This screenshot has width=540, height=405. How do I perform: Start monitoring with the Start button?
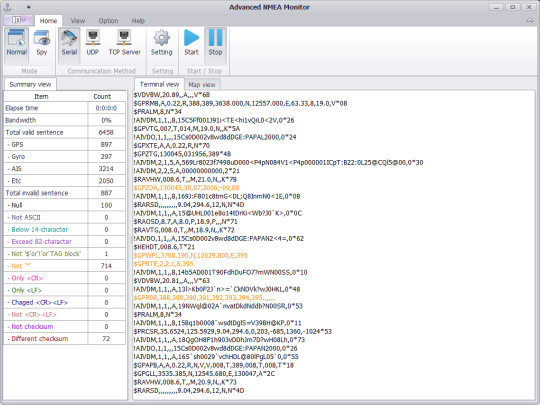tap(191, 43)
